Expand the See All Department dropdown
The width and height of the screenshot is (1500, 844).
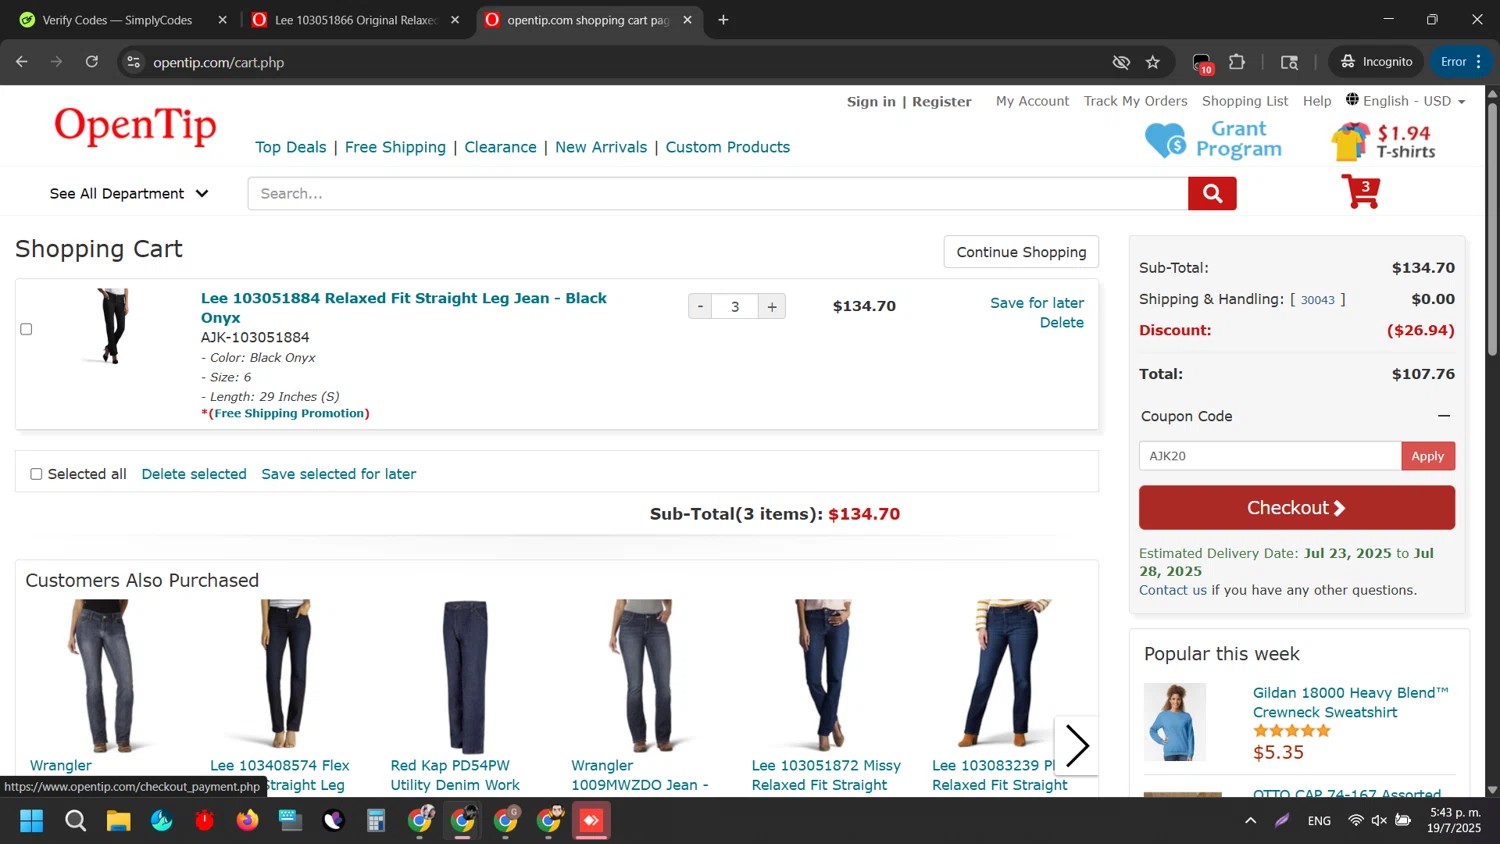click(129, 194)
